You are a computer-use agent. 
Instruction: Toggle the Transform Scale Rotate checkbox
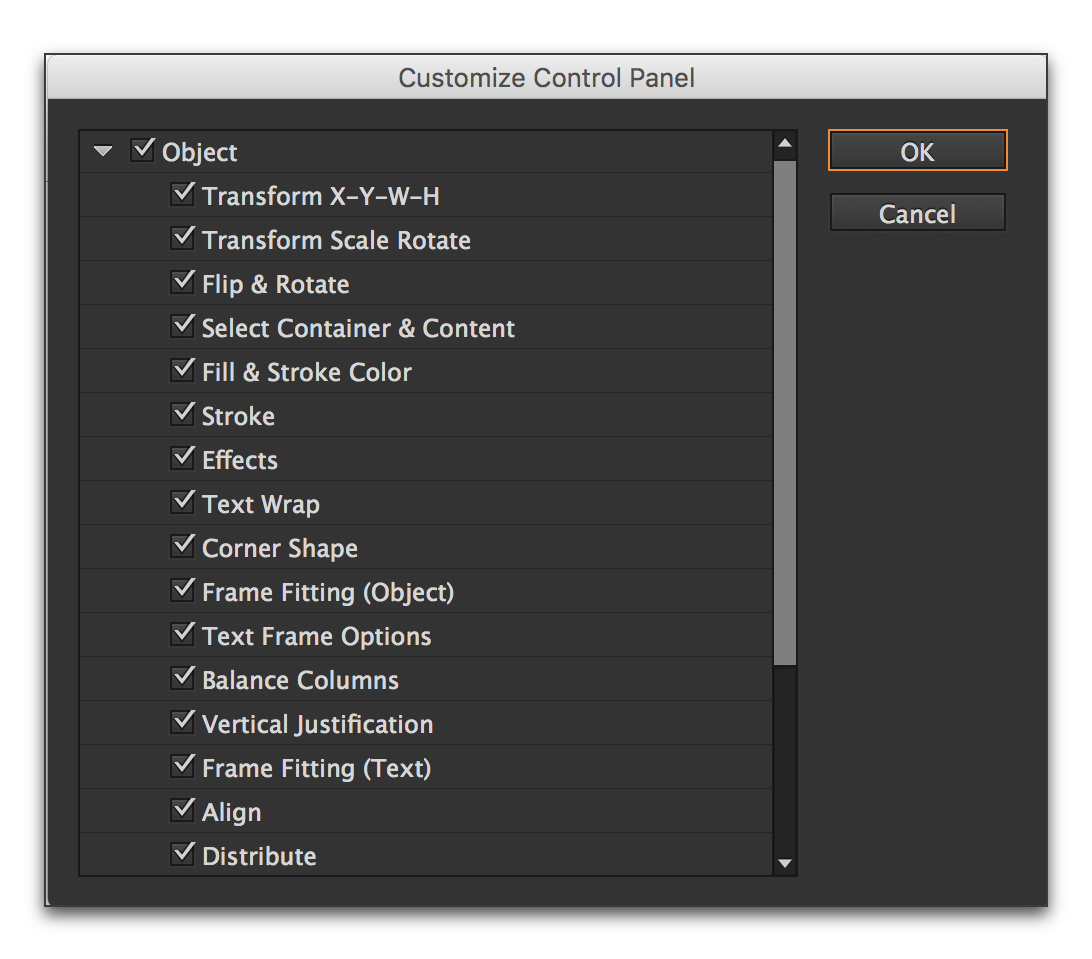(x=183, y=237)
